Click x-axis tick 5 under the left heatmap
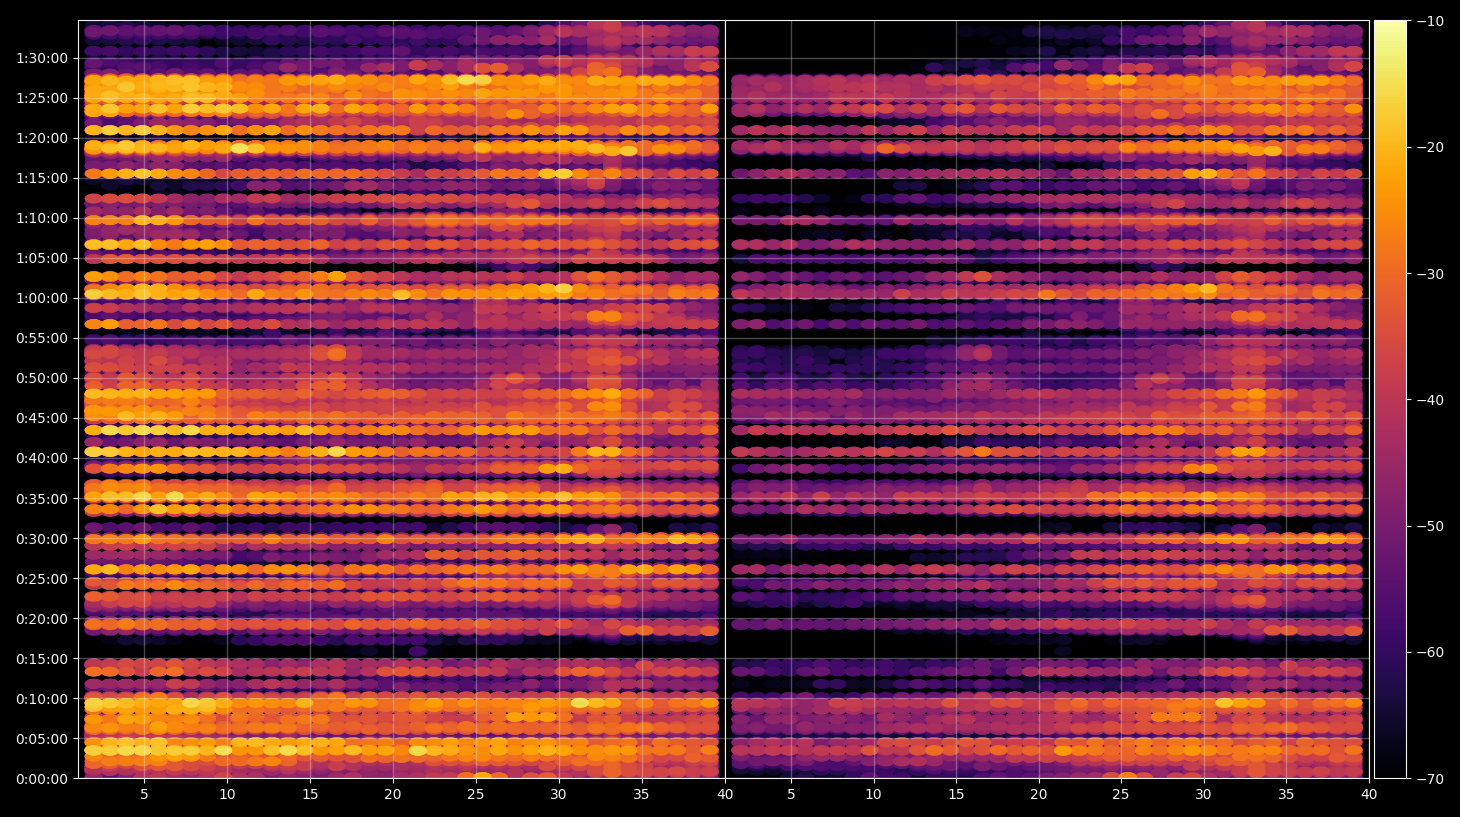This screenshot has width=1460, height=817. pos(144,795)
